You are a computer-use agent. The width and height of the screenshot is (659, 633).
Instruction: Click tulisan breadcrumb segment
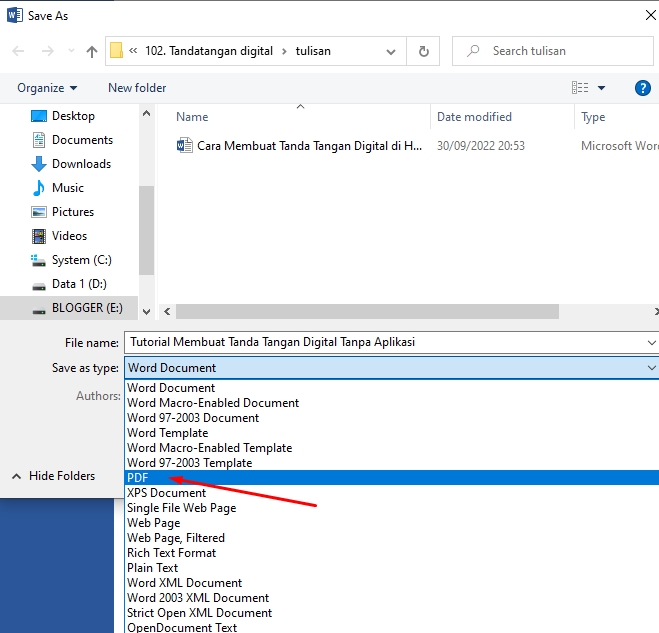pyautogui.click(x=313, y=51)
